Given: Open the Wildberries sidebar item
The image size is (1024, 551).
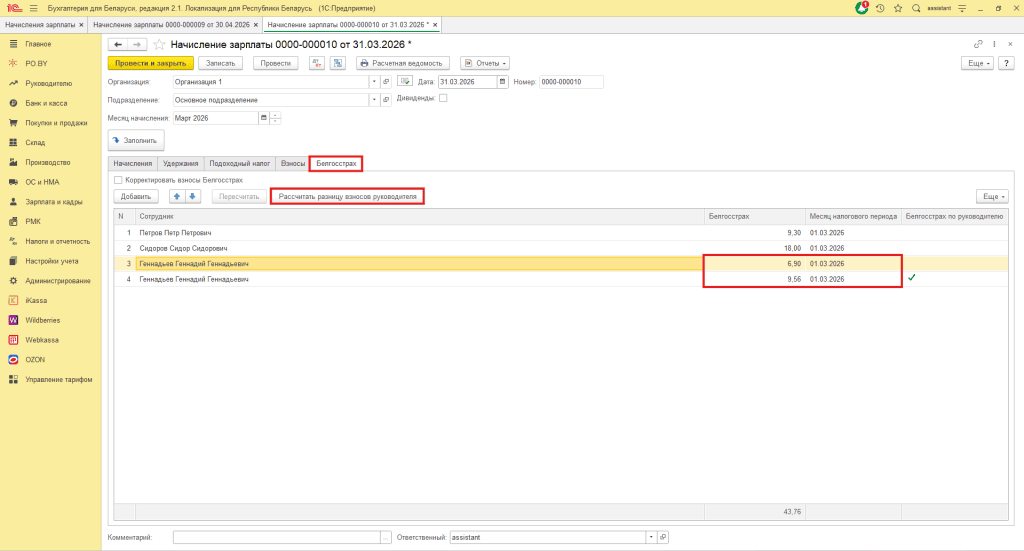Looking at the screenshot, I should 42,320.
